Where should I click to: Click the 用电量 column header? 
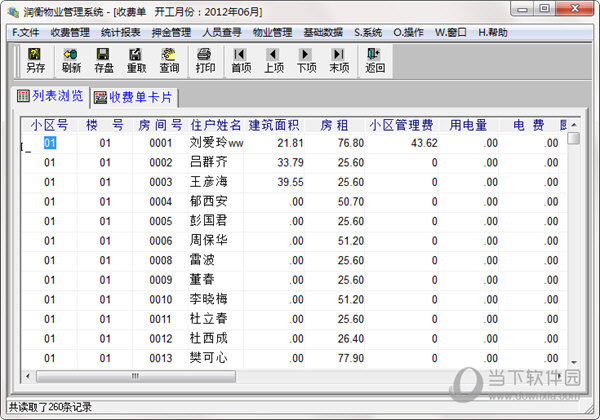click(x=468, y=125)
